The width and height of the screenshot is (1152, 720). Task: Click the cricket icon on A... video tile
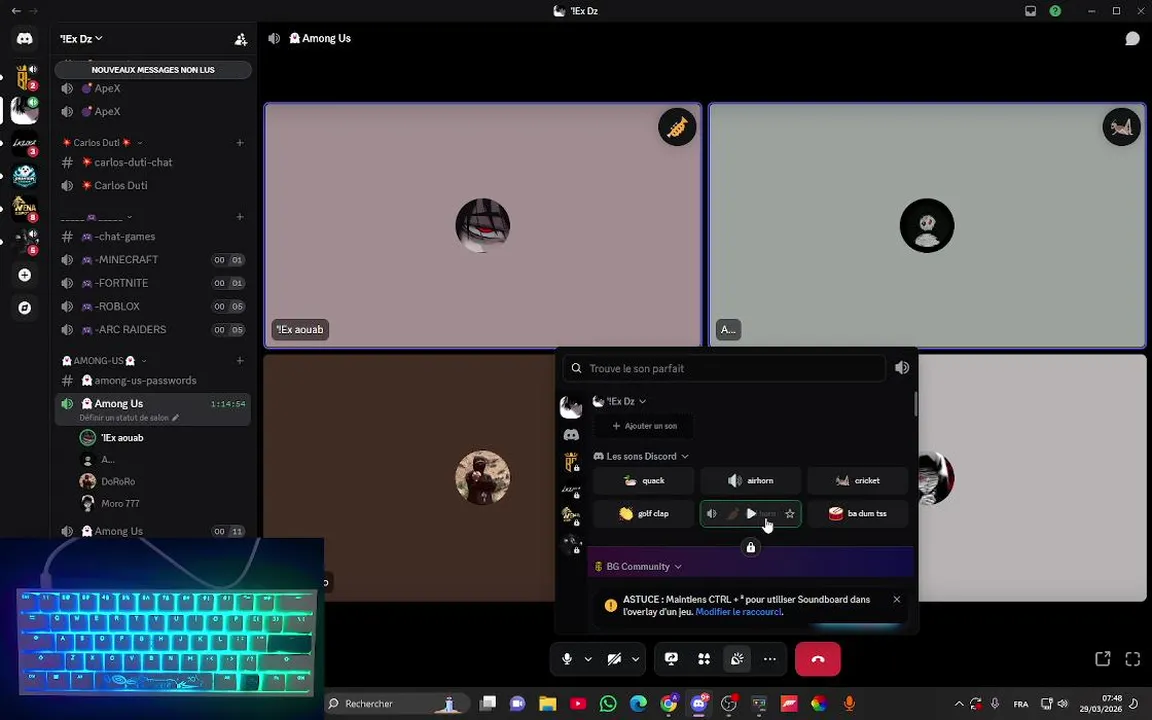1121,127
